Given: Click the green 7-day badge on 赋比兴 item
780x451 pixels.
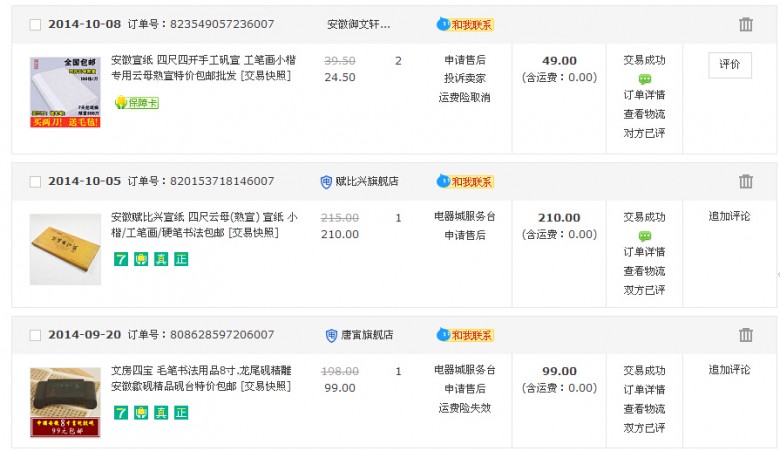Looking at the screenshot, I should (x=121, y=259).
